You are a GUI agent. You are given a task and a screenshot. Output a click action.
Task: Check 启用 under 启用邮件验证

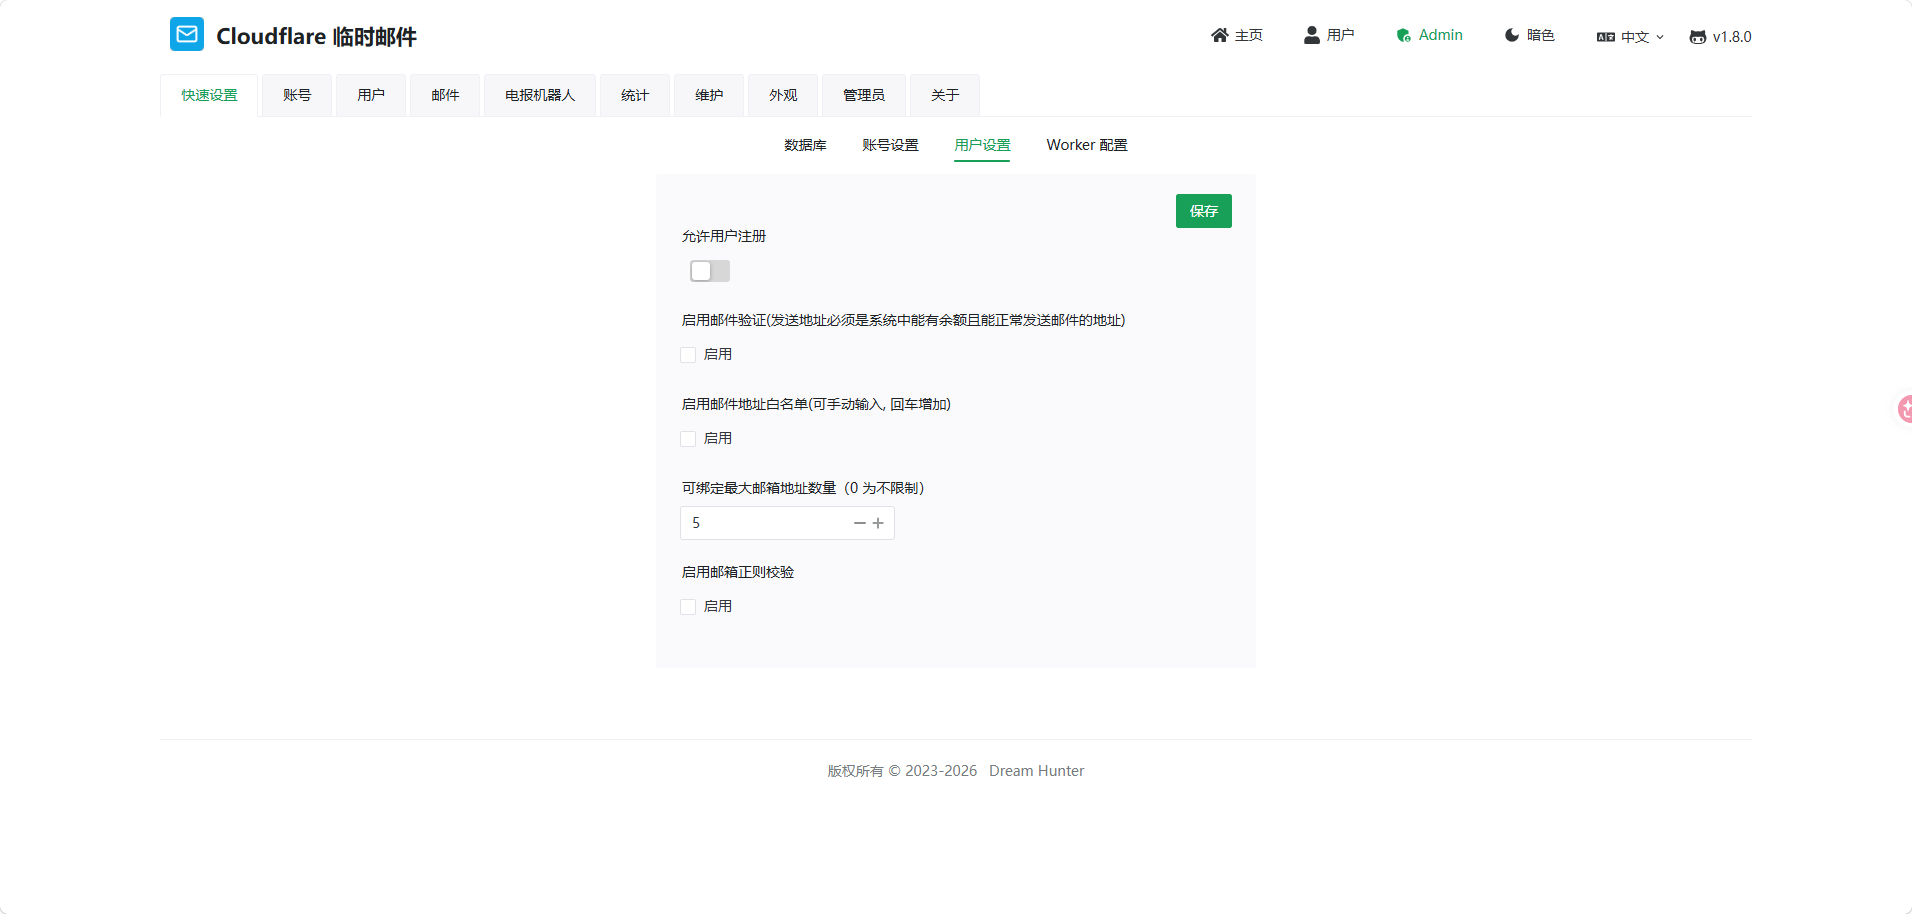(688, 355)
